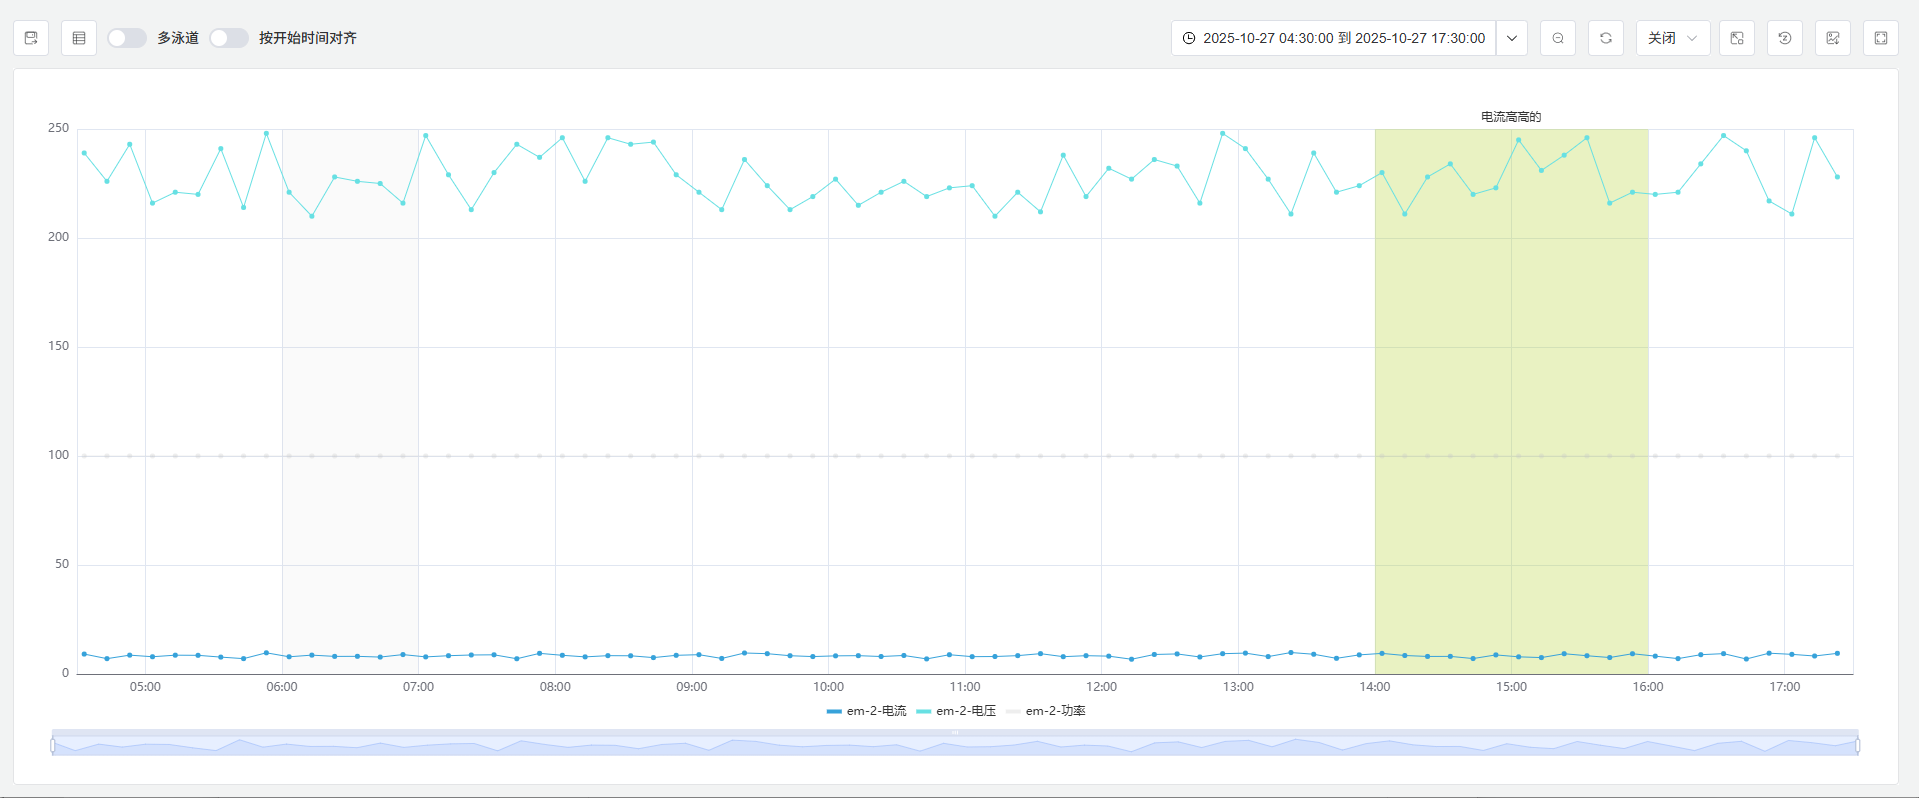Click the refresh data icon
Viewport: 1919px width, 798px height.
[x=1606, y=38]
